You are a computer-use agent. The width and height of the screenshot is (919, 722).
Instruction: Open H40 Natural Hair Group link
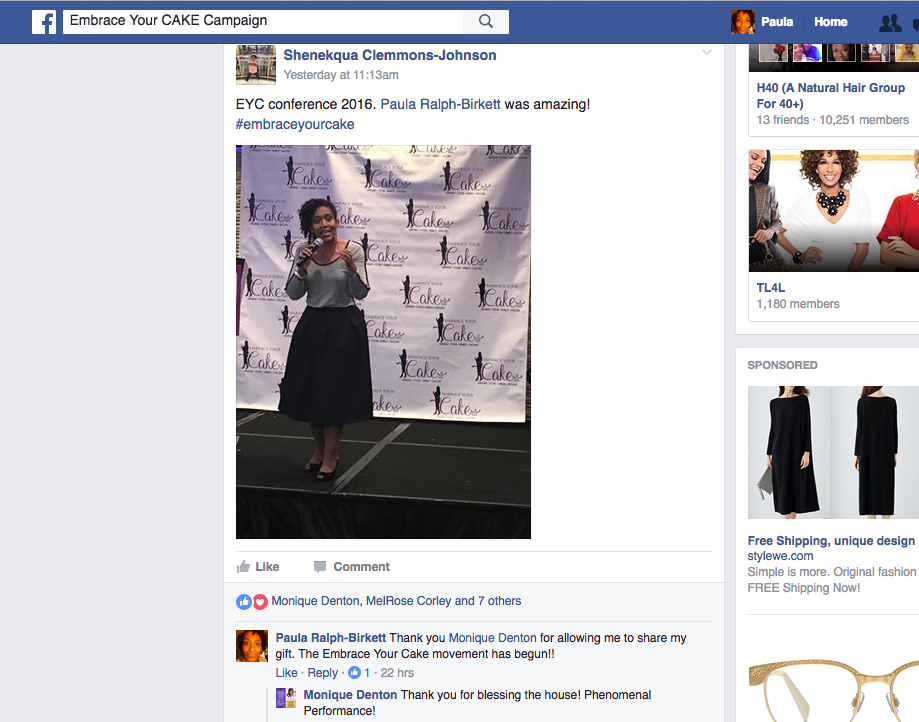click(x=830, y=96)
